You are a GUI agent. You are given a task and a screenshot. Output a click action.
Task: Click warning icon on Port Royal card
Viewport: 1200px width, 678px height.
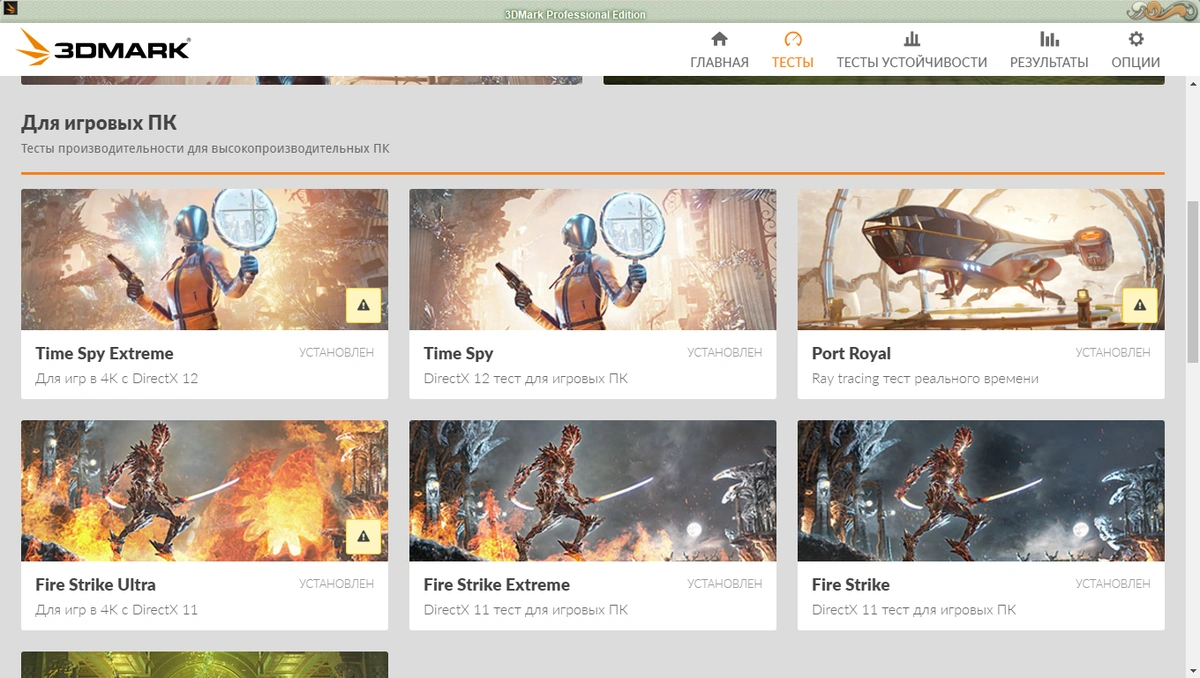tap(1140, 305)
